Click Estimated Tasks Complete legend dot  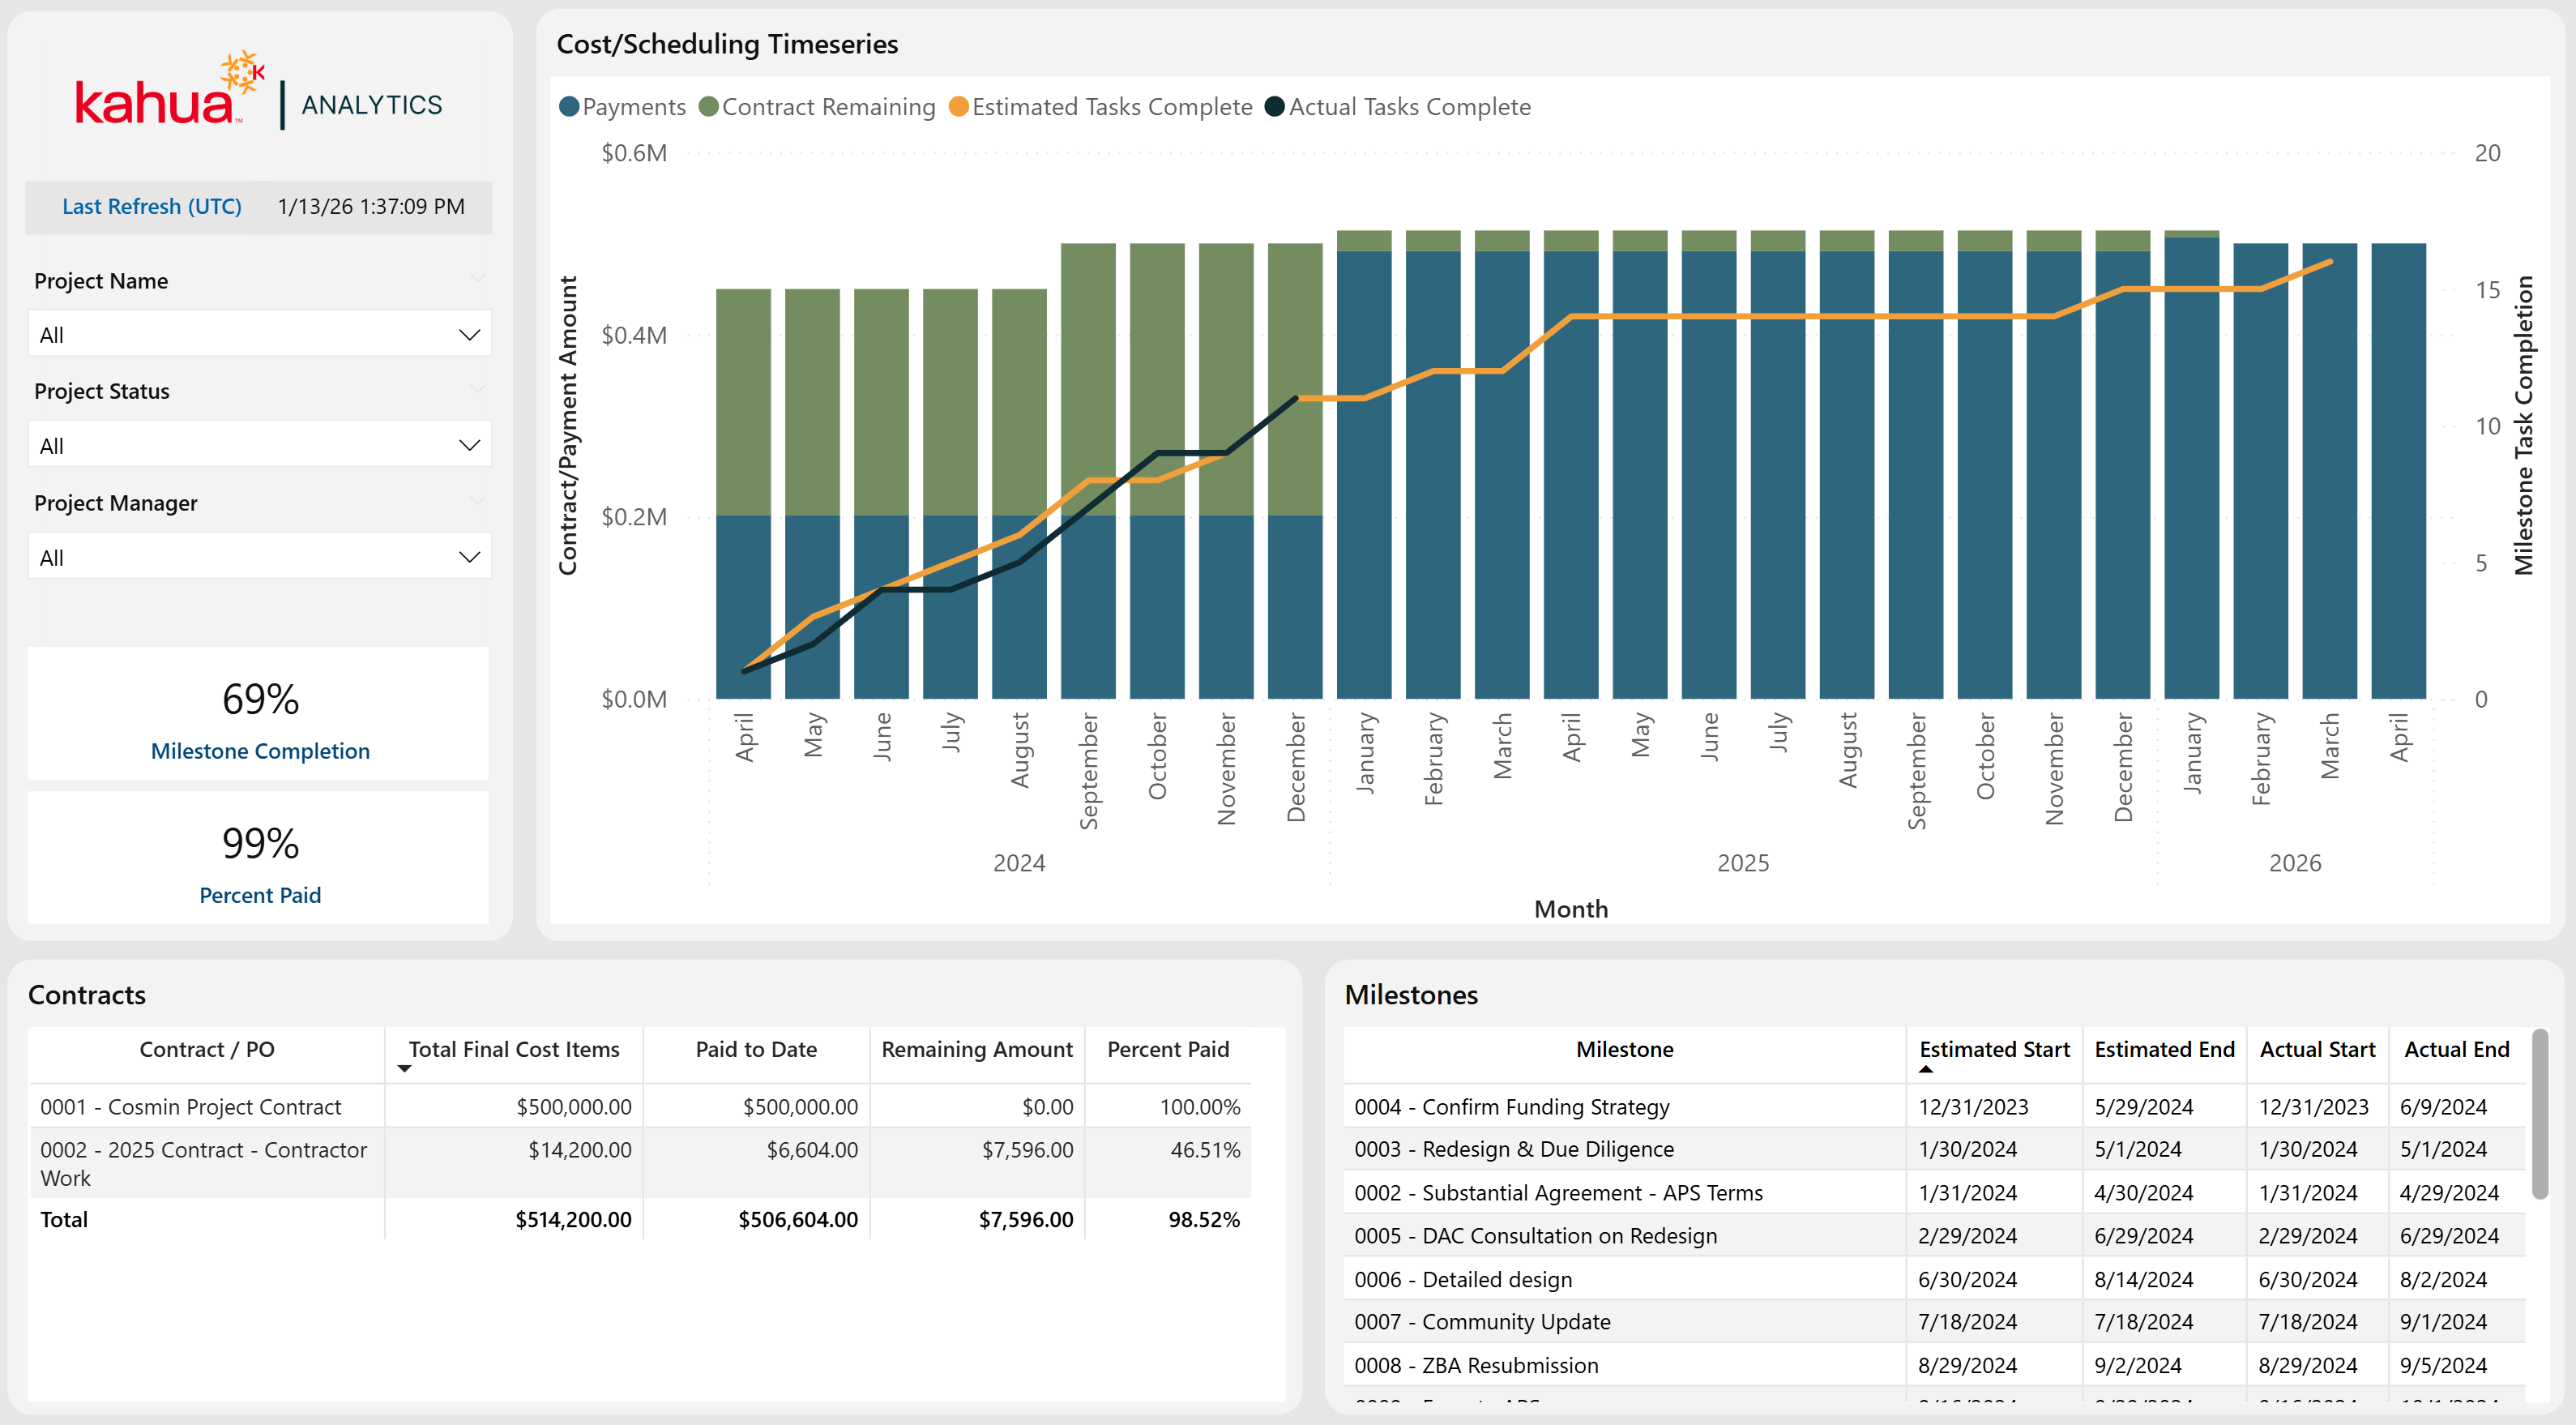[x=958, y=107]
